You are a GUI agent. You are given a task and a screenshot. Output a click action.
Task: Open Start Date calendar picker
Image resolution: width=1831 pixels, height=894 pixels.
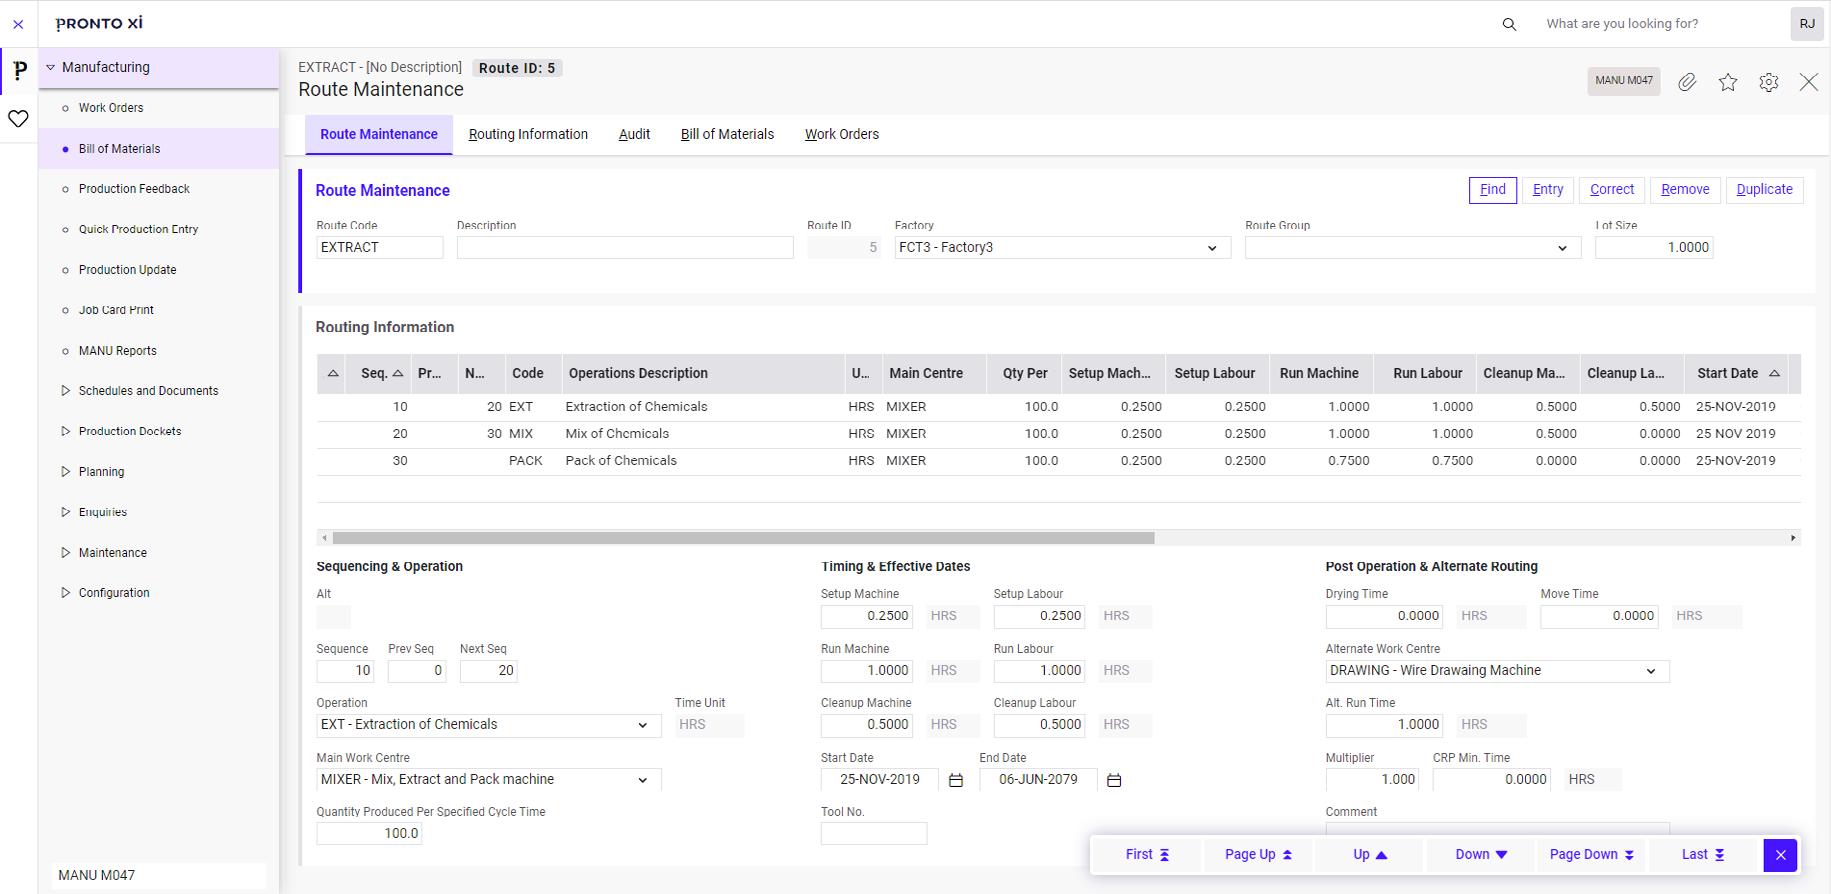pos(956,780)
